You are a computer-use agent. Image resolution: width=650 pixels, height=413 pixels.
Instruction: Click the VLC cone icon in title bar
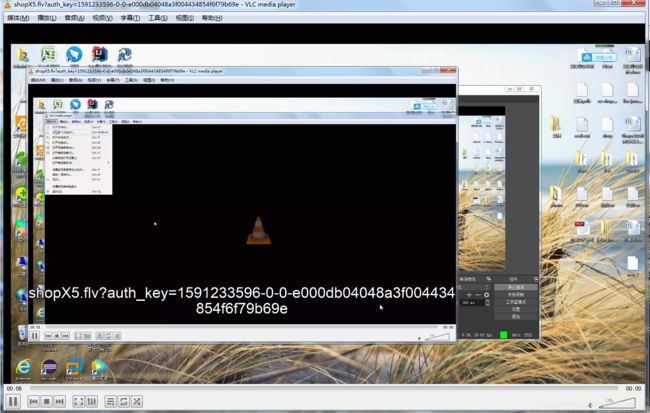click(x=7, y=5)
